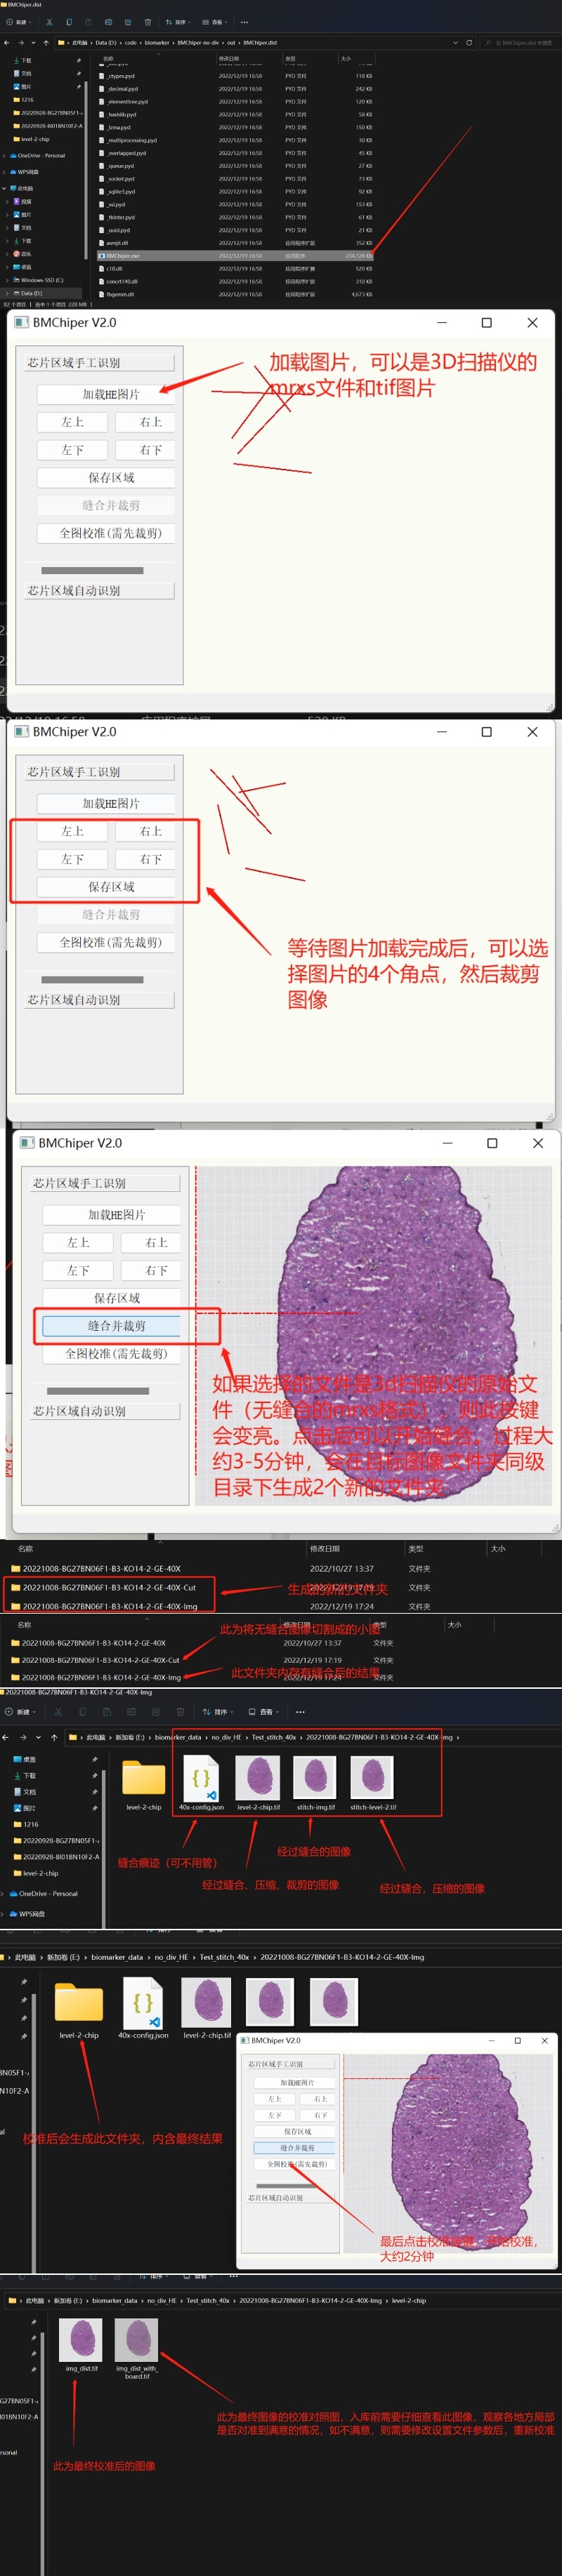The image size is (562, 2576).
Task: Select Data (D:) drive in sidebar
Action: coord(30,293)
